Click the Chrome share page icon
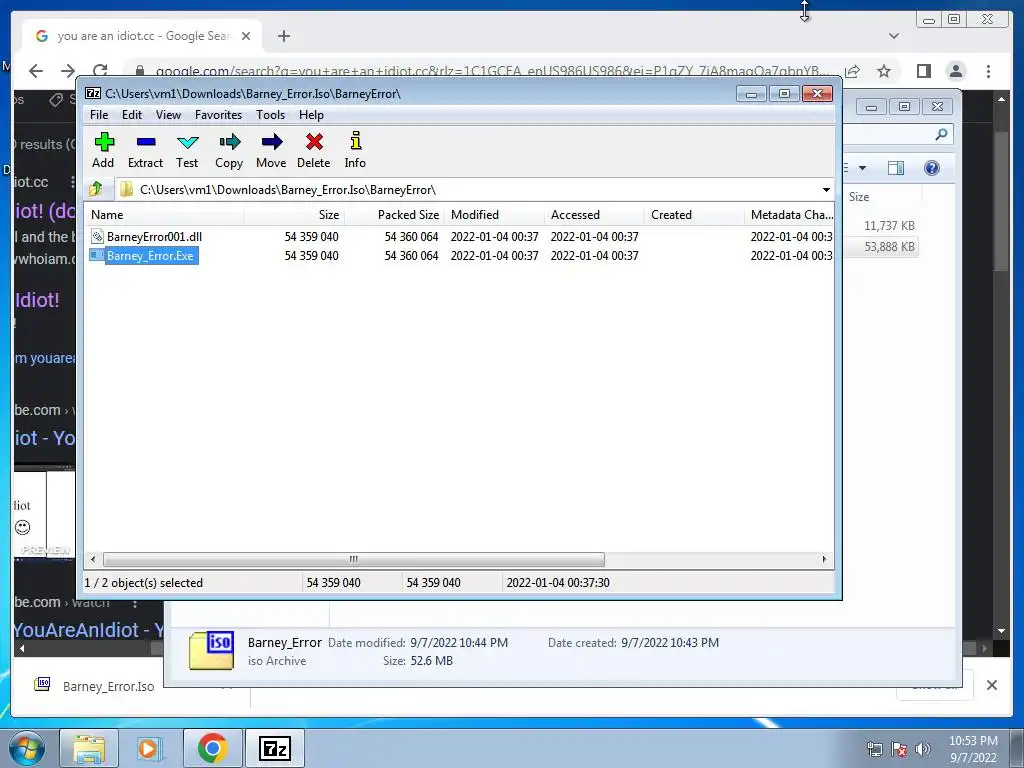The height and width of the screenshot is (768, 1024). tap(852, 71)
